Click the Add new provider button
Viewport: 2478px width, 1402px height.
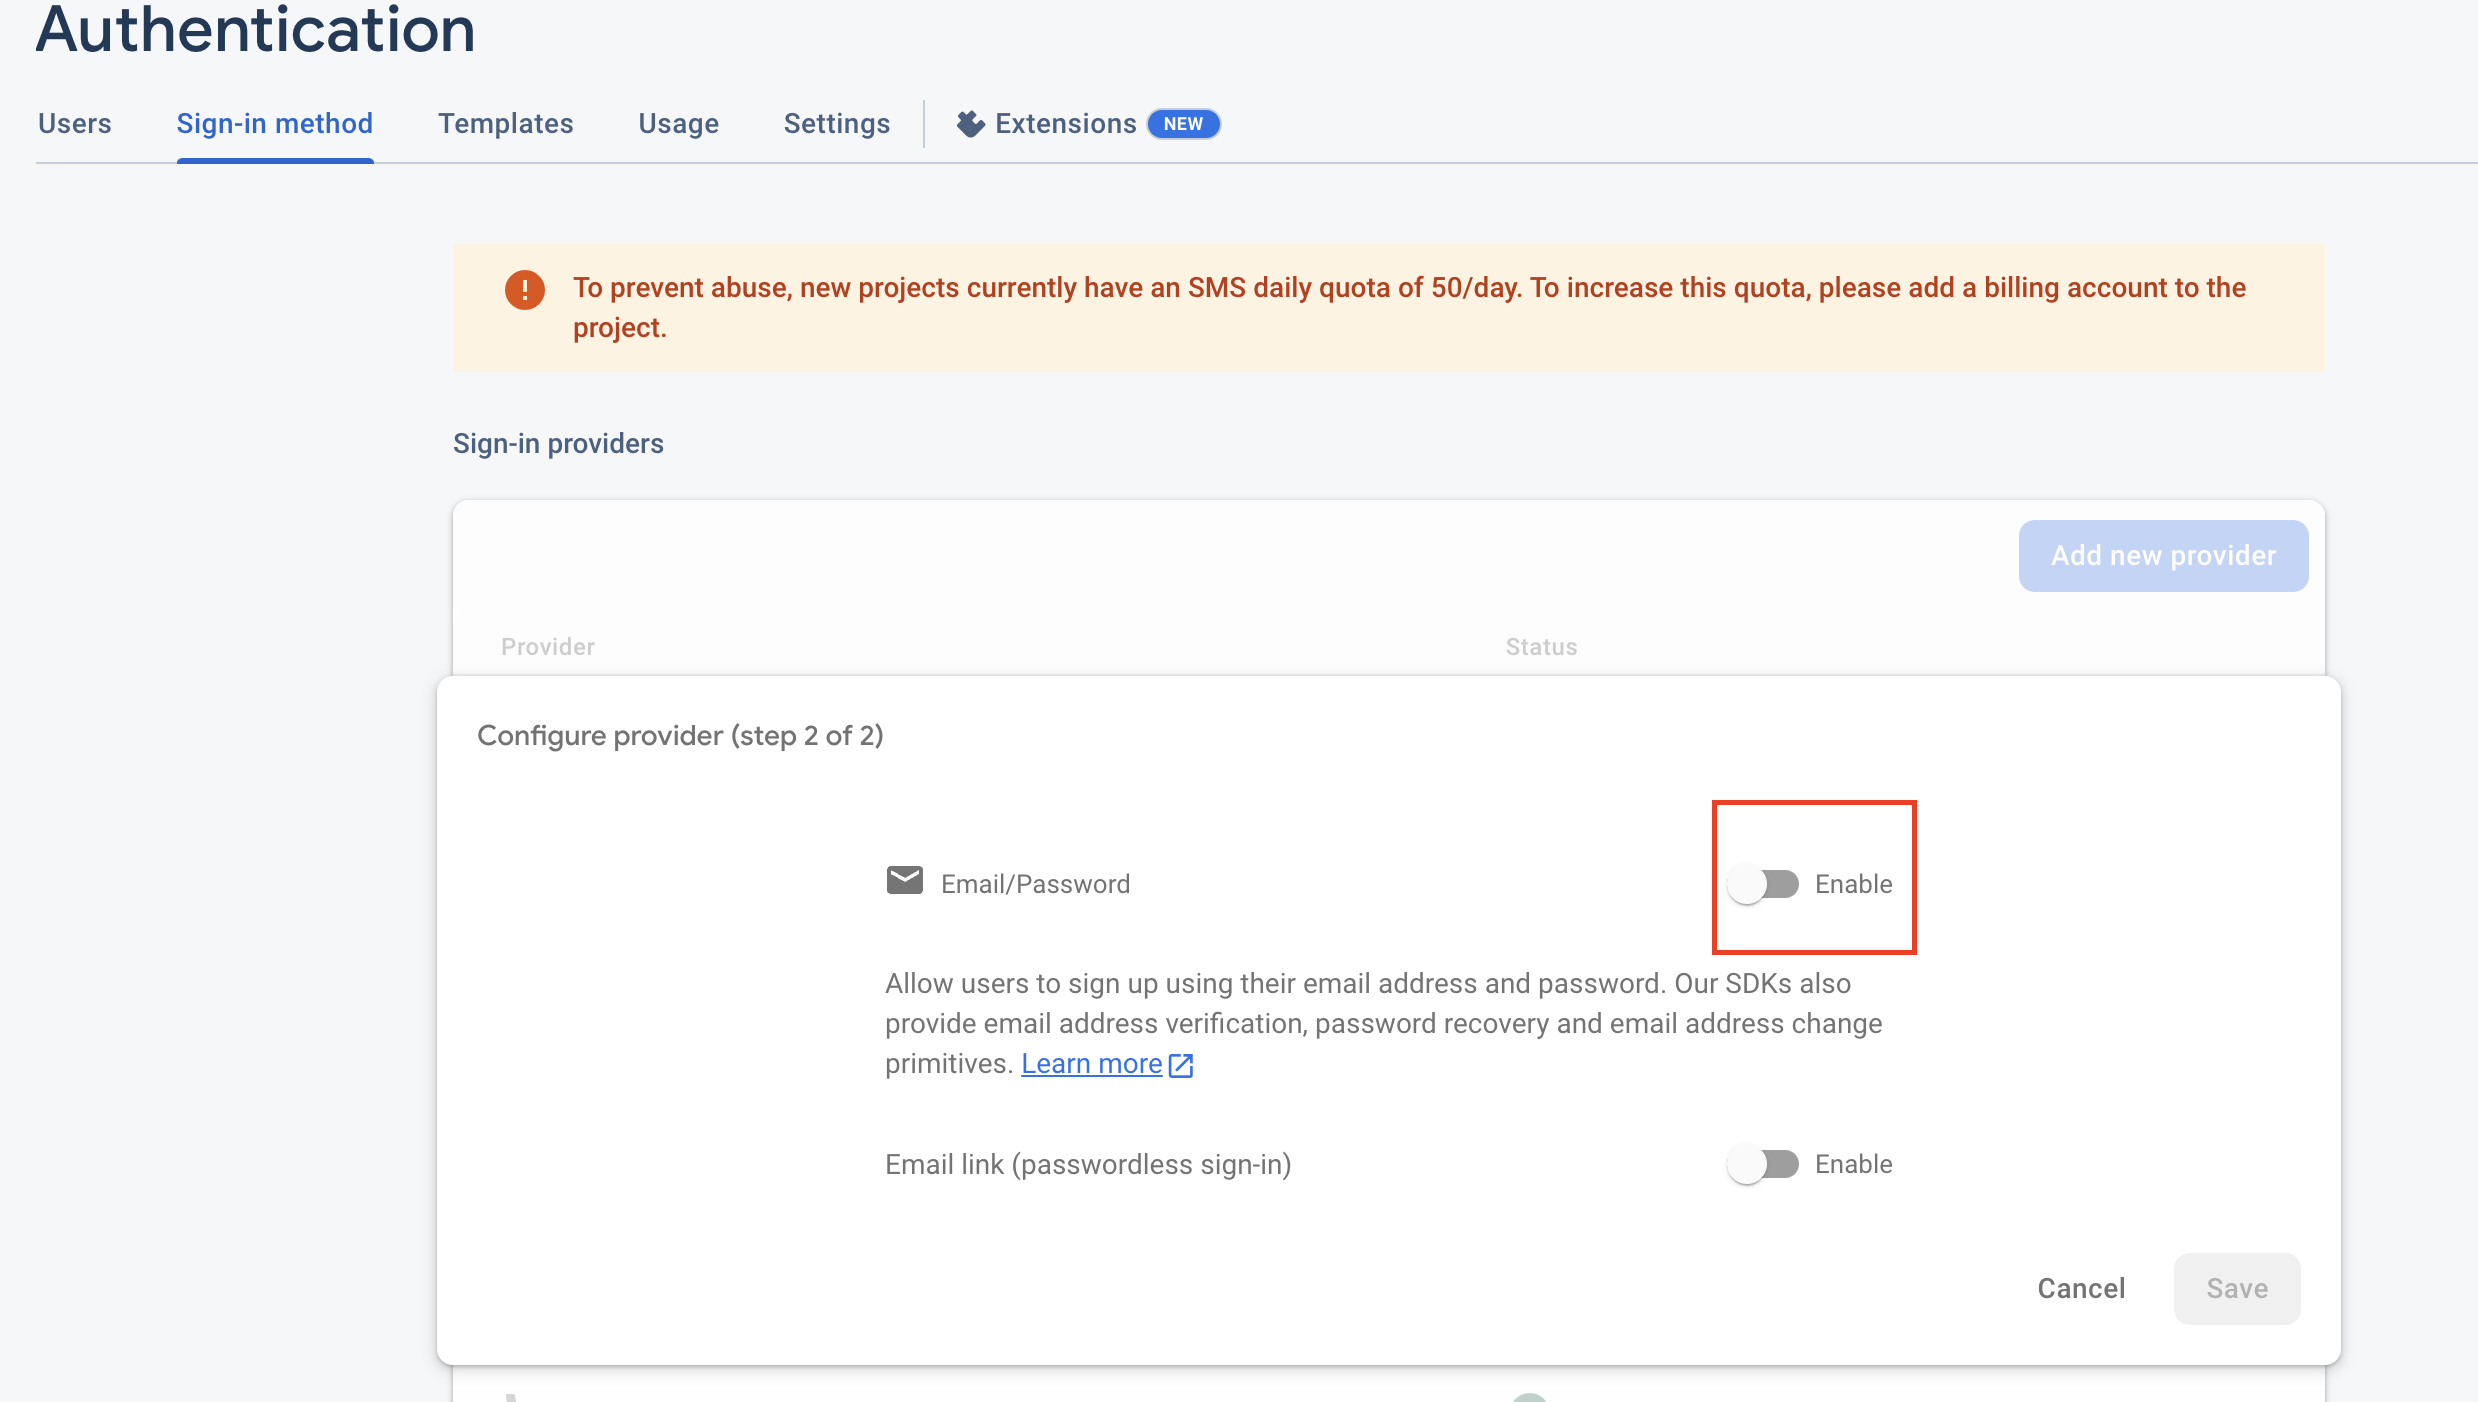click(2163, 556)
